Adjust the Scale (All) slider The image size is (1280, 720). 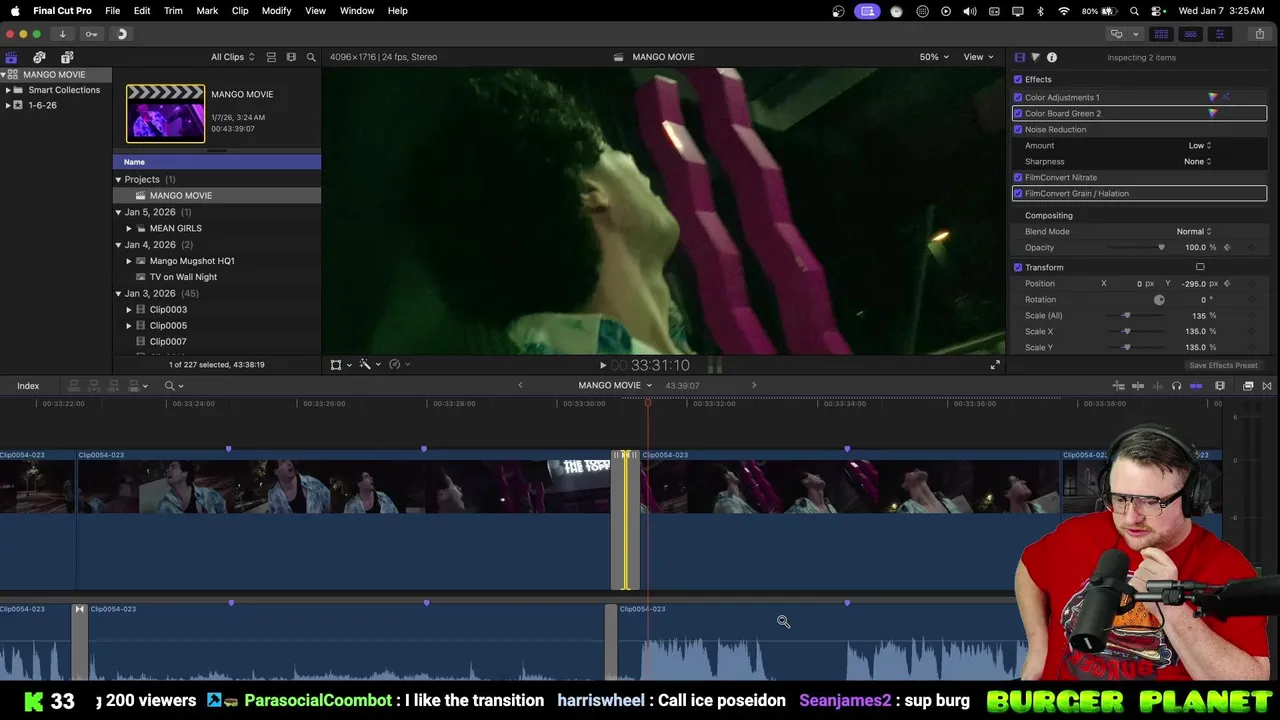(1127, 315)
